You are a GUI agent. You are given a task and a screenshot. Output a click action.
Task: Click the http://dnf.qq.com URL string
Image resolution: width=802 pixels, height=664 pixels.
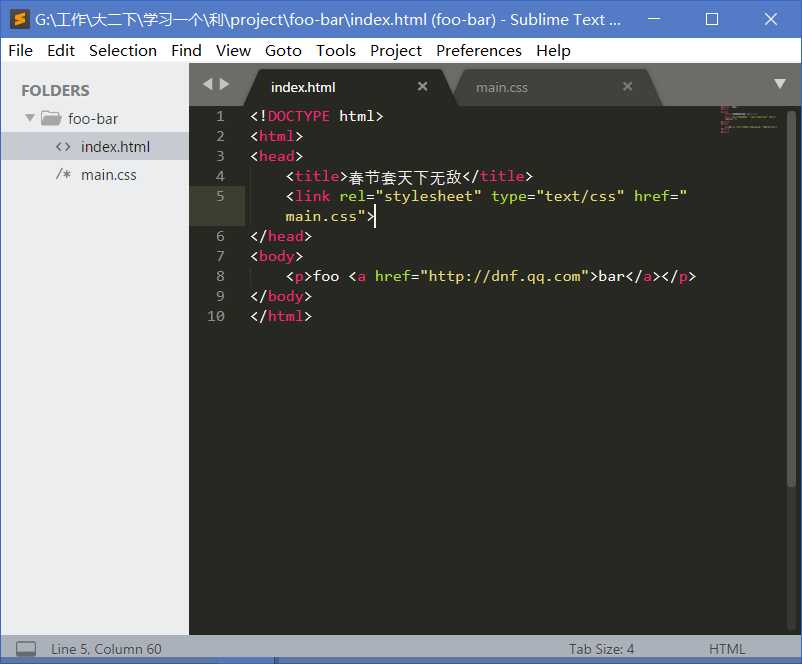[504, 276]
